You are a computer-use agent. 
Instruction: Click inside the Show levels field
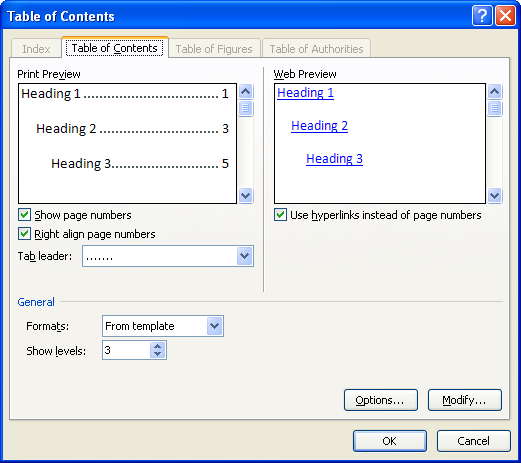[x=126, y=350]
